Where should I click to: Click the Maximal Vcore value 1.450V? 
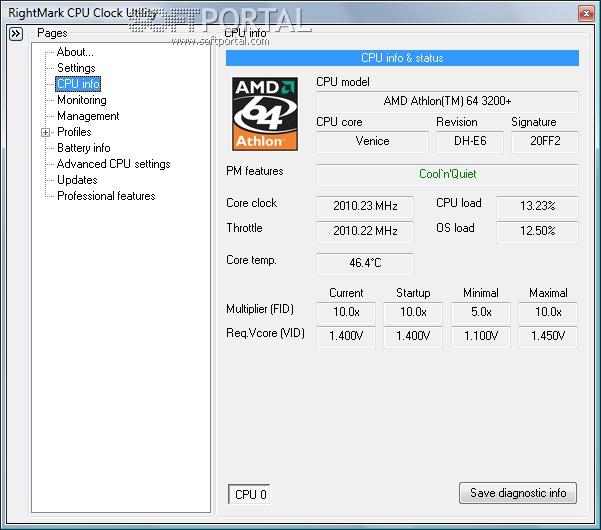click(548, 337)
